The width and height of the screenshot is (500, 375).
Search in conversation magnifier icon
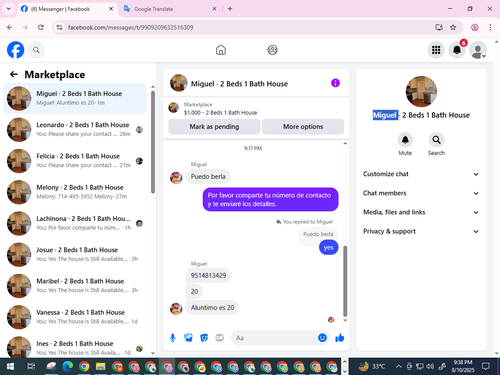436,140
